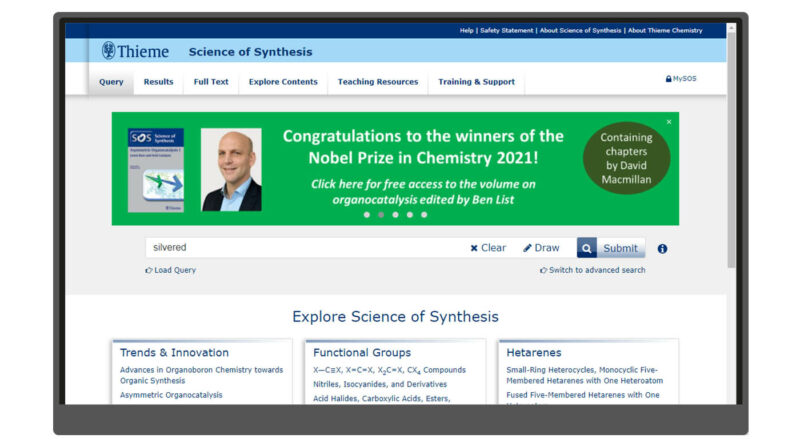
Task: Open Teaching Resources tab
Action: coord(378,82)
